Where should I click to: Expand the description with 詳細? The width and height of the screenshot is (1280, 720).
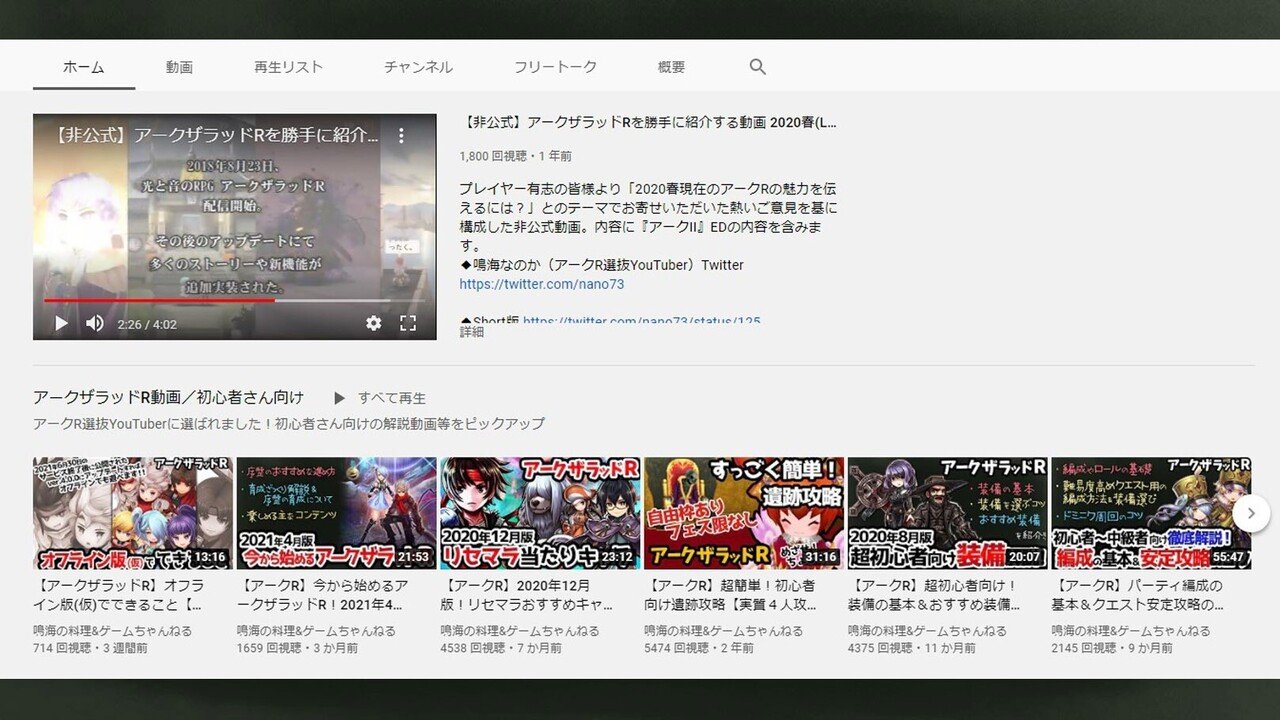[472, 331]
